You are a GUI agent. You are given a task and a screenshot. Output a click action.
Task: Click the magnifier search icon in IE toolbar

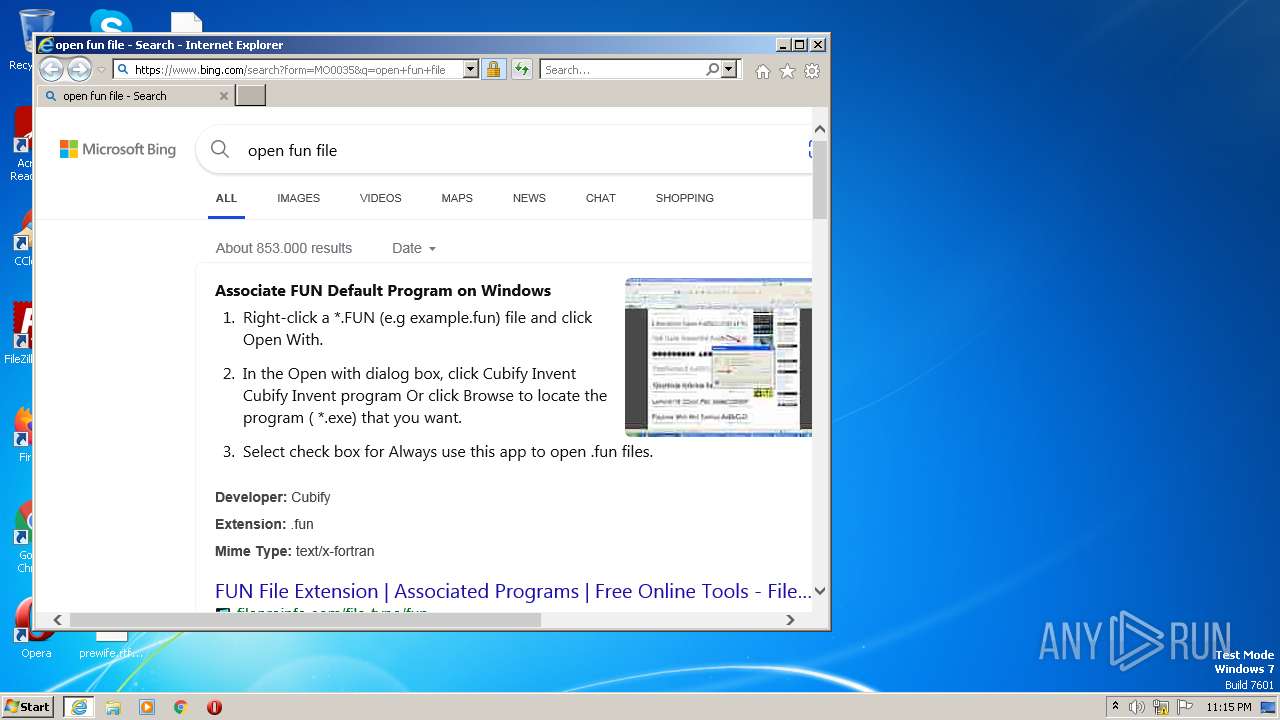[712, 70]
